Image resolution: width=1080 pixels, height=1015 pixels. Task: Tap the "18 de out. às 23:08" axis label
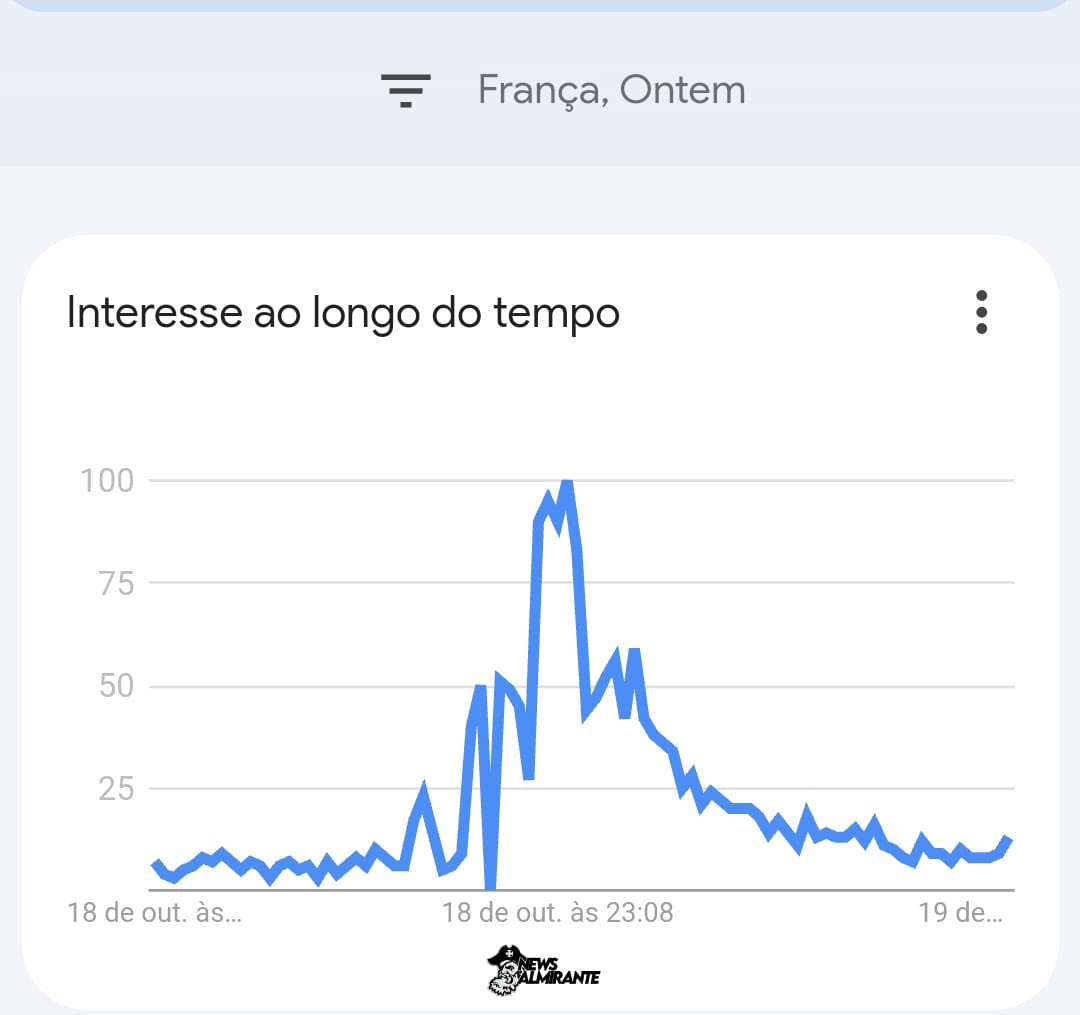click(557, 913)
